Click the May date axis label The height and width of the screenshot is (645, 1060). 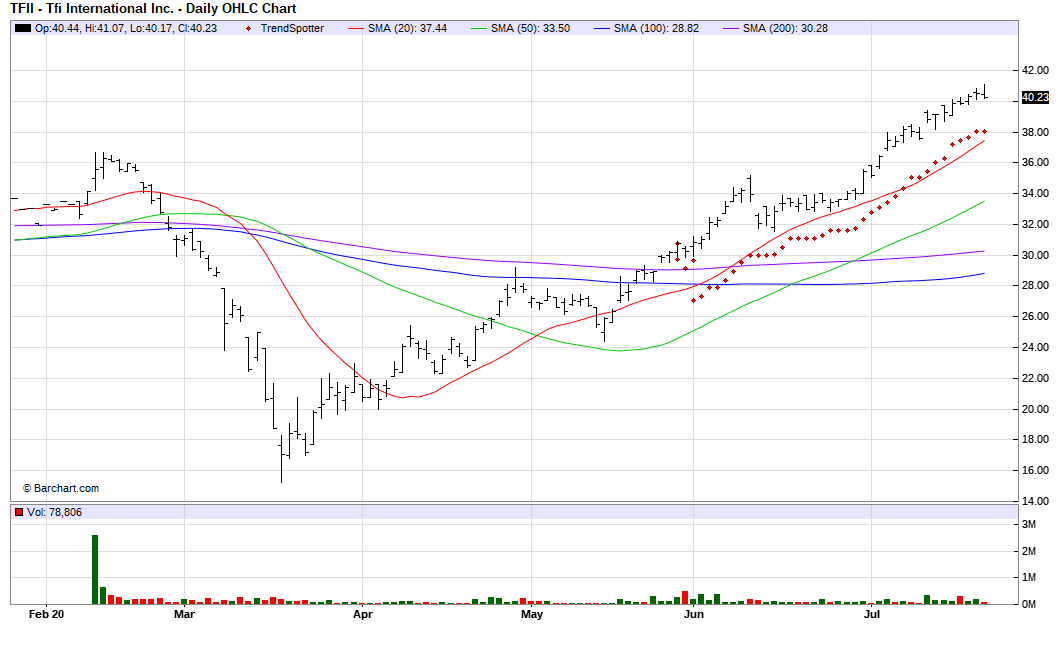point(532,614)
